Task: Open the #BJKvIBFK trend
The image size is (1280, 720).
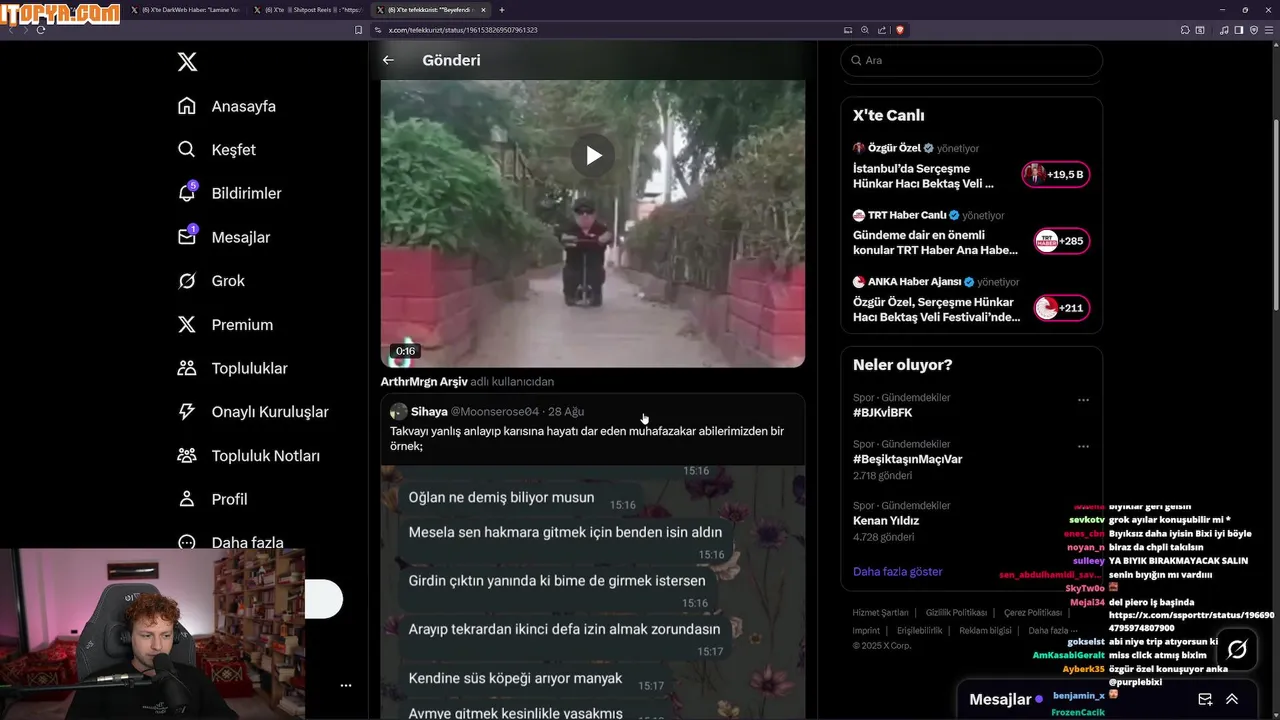Action: [x=882, y=413]
